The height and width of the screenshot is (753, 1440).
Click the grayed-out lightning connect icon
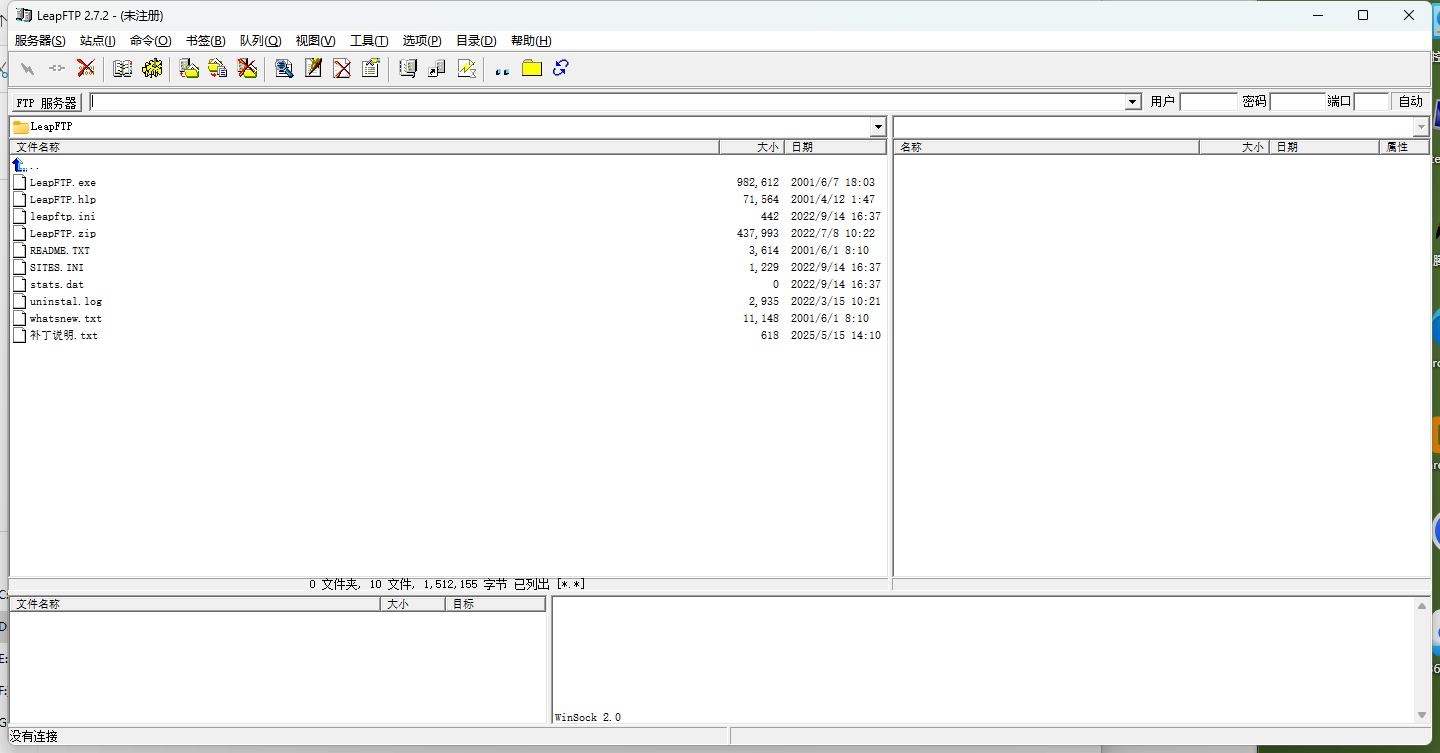coord(27,69)
